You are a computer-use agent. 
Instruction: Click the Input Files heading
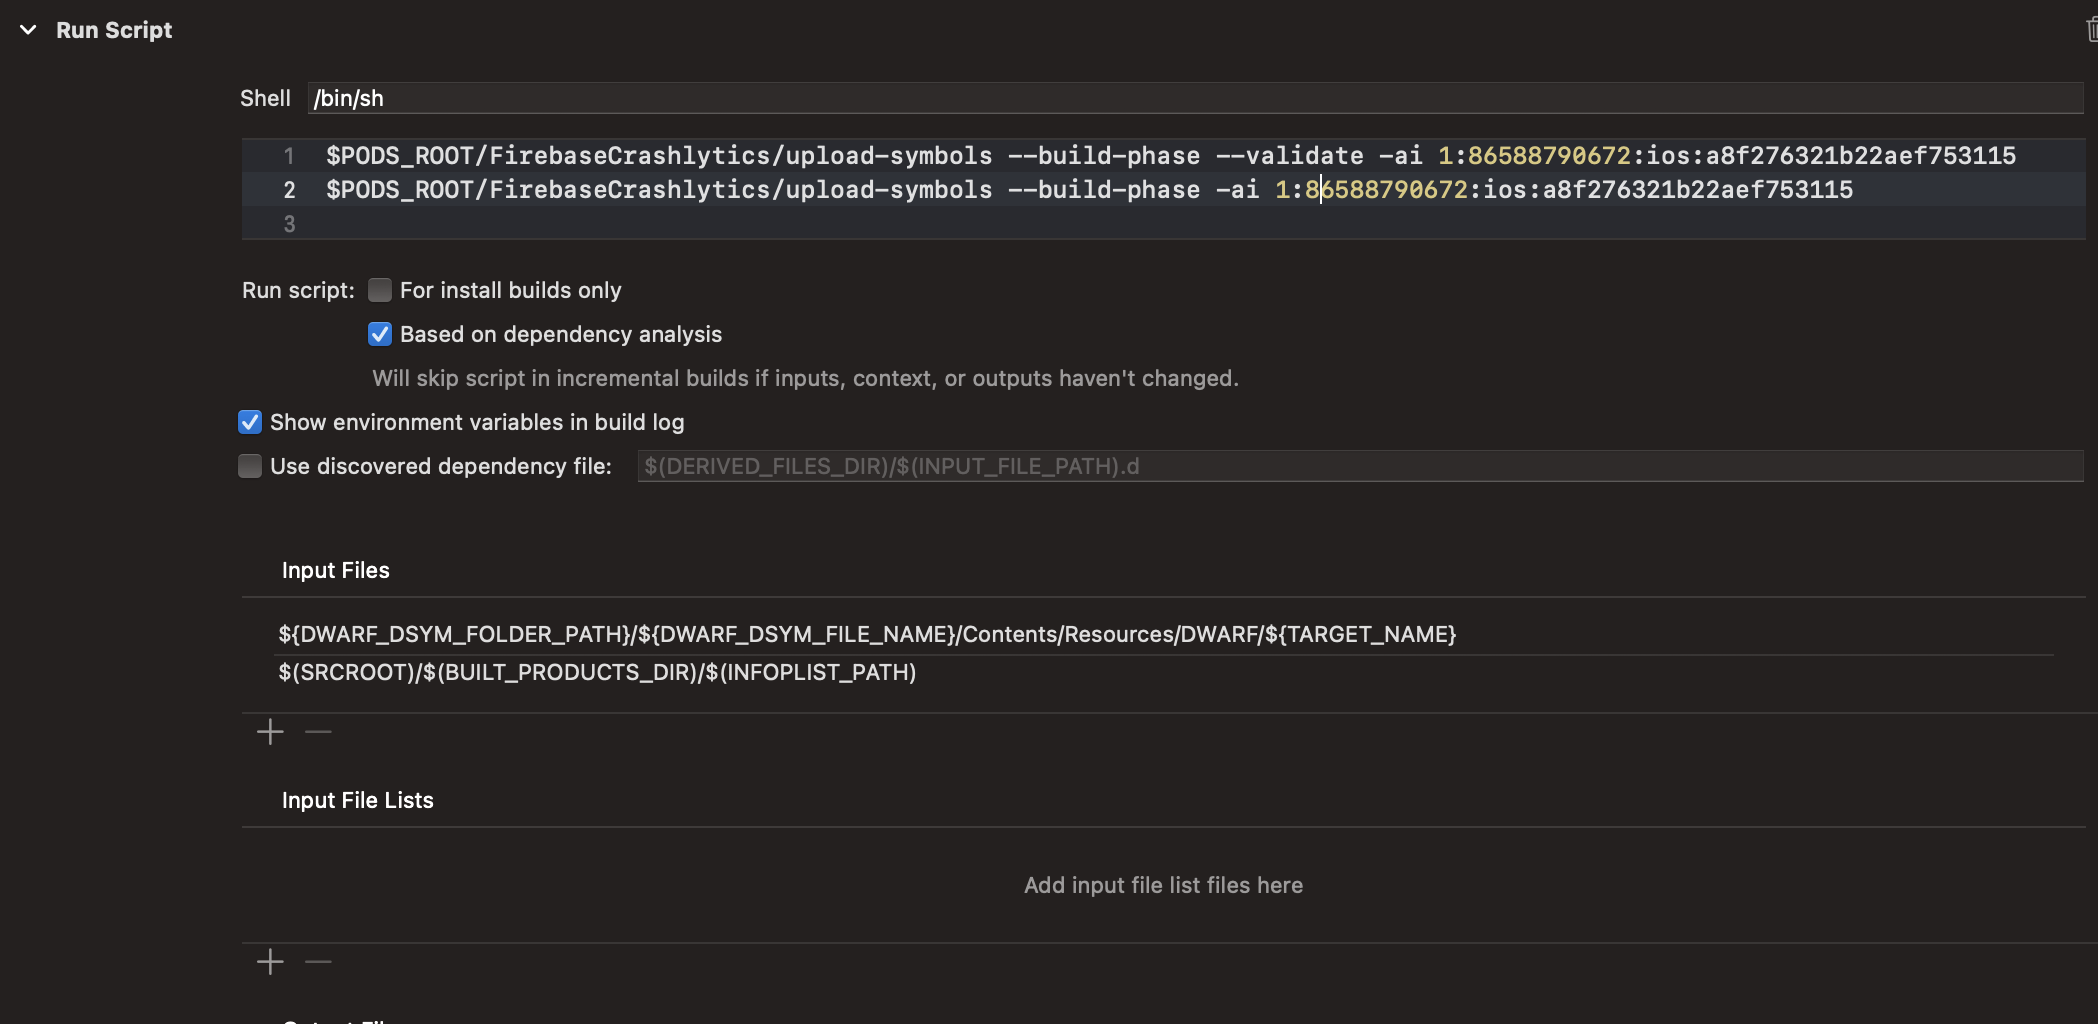[336, 570]
